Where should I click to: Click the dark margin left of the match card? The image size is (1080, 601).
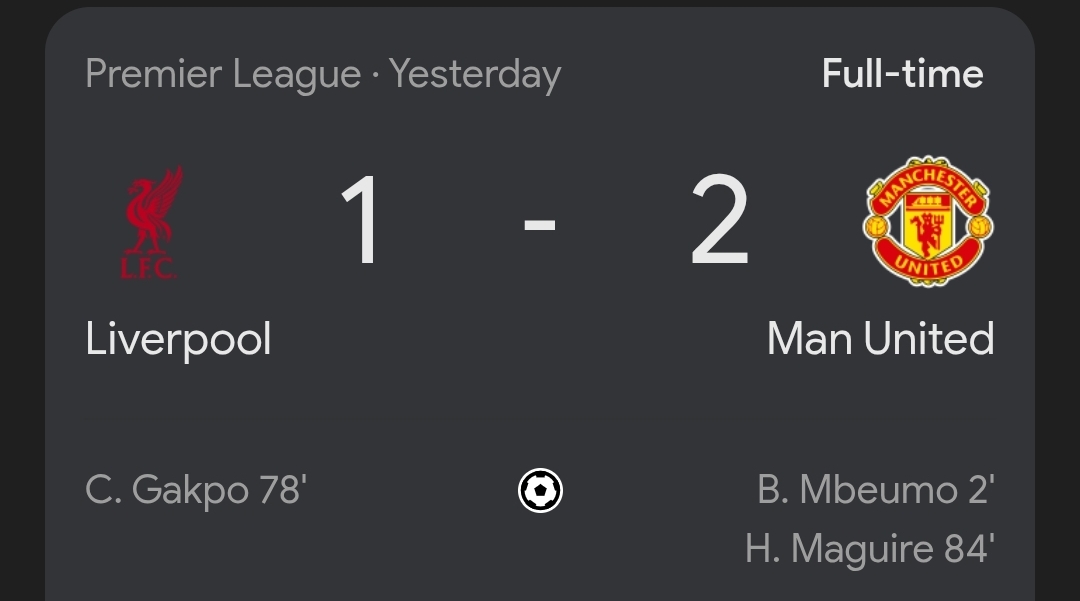point(22,300)
